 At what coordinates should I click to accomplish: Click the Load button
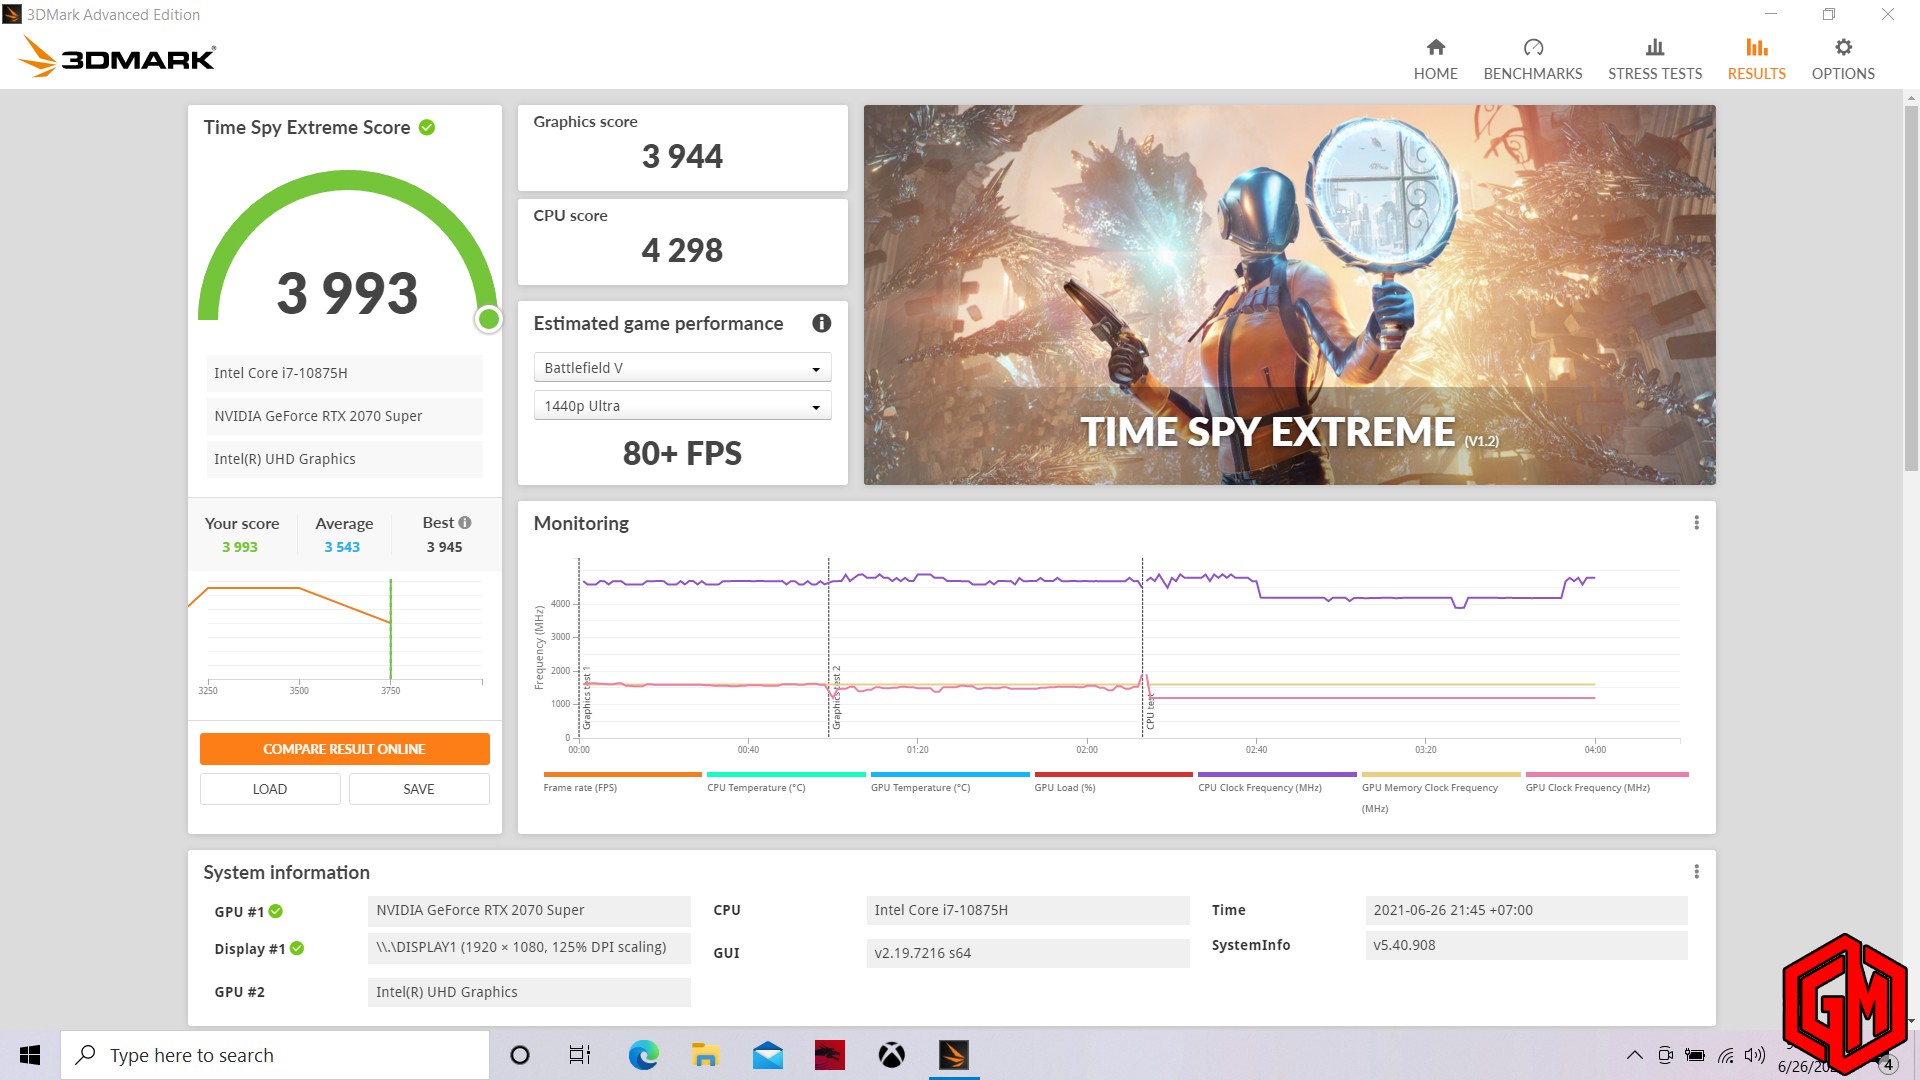click(270, 789)
